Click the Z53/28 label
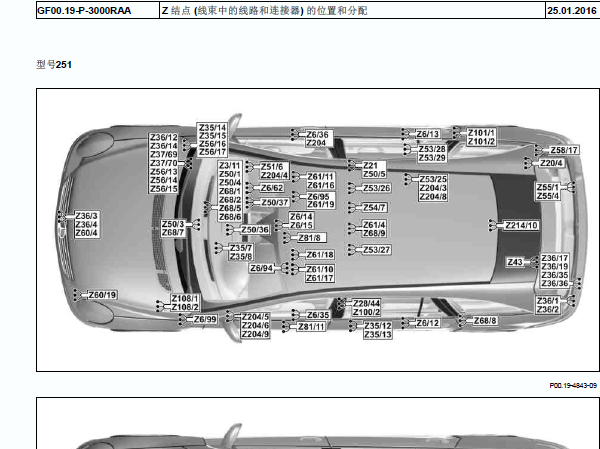 432,149
